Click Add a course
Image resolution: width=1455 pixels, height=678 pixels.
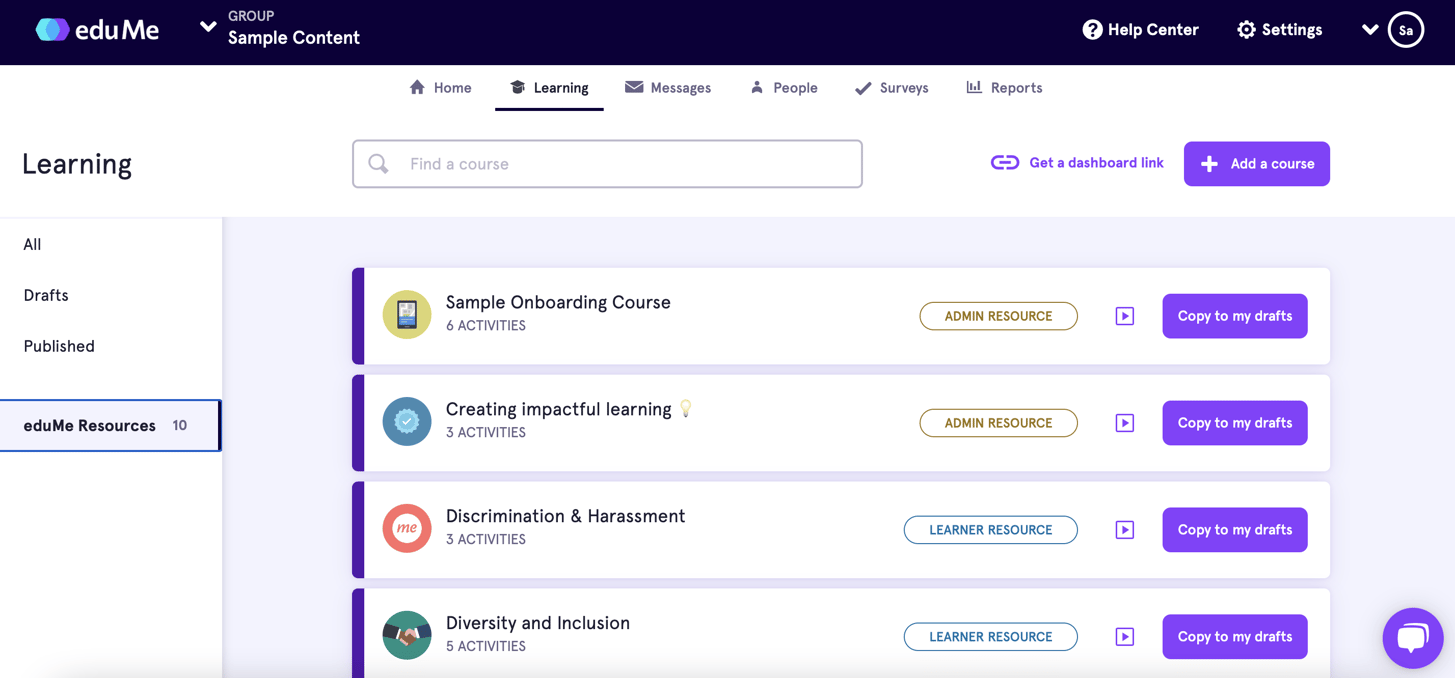click(x=1256, y=163)
